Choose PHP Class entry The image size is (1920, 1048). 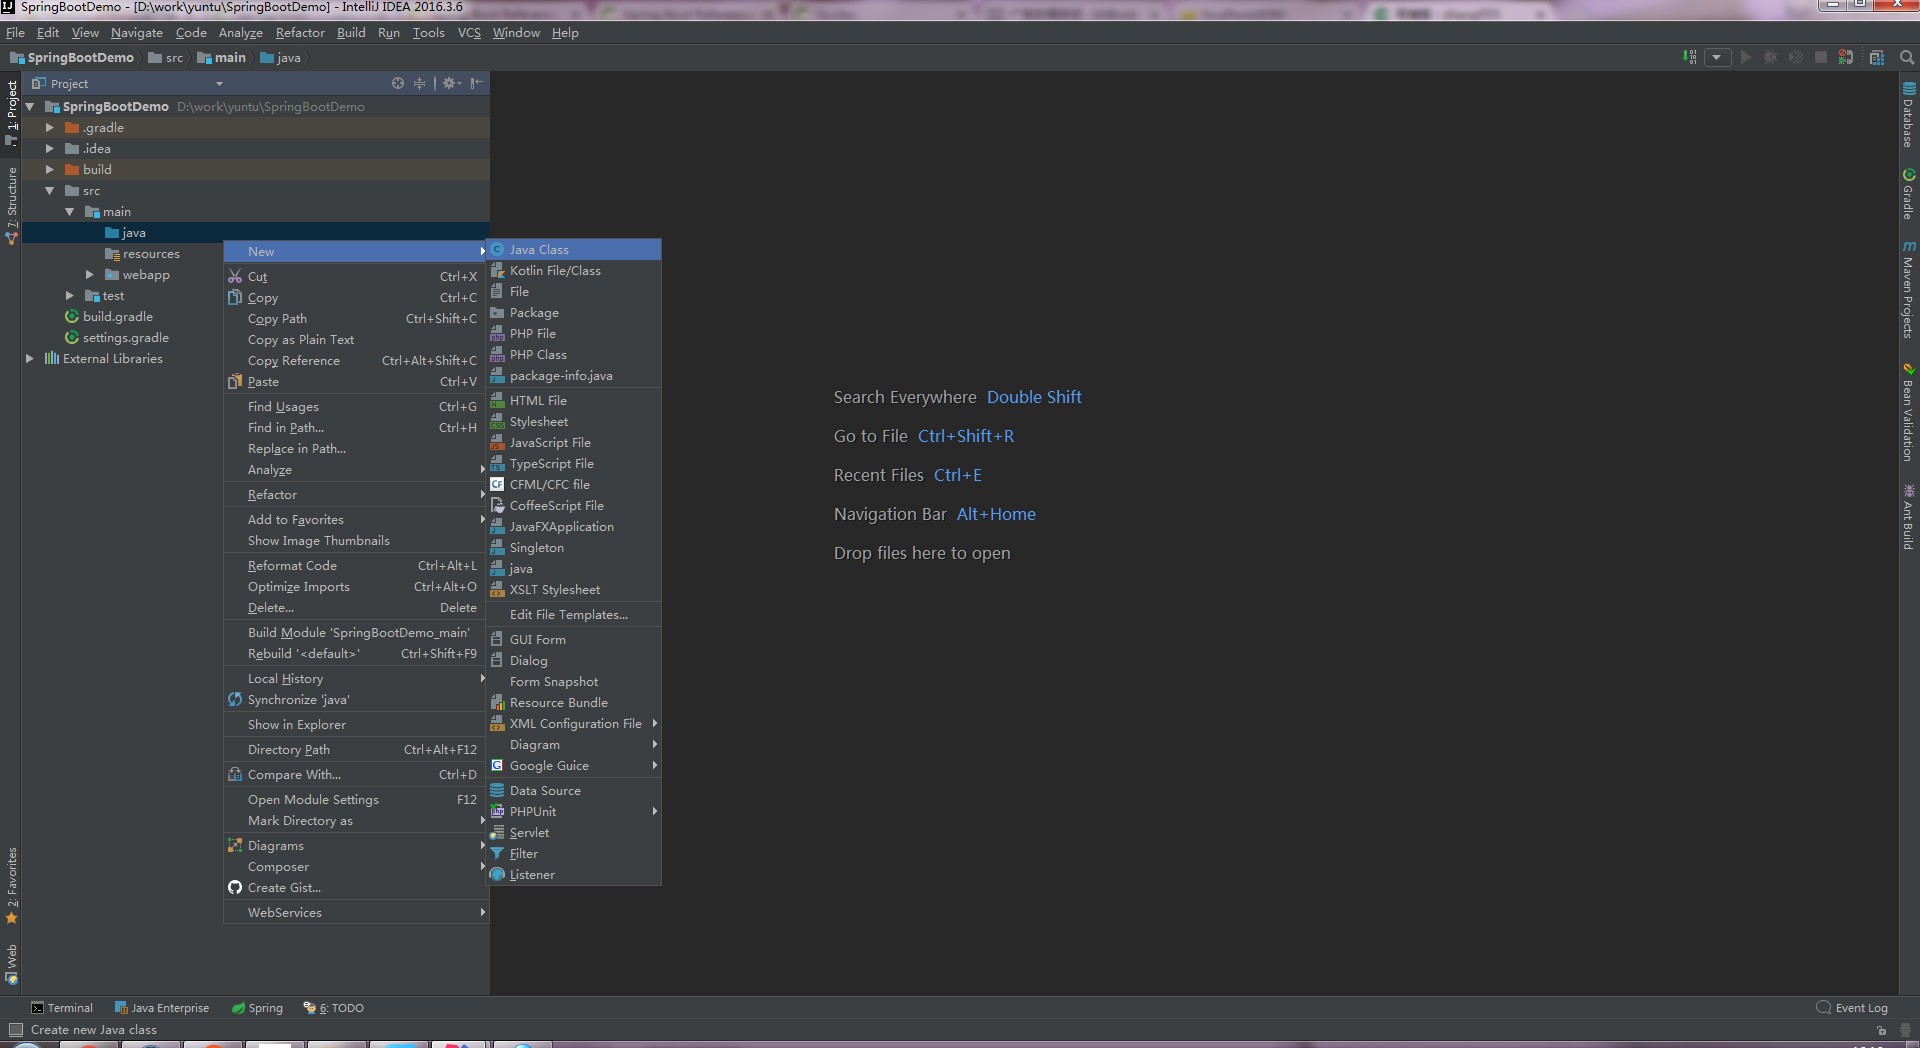tap(574, 354)
